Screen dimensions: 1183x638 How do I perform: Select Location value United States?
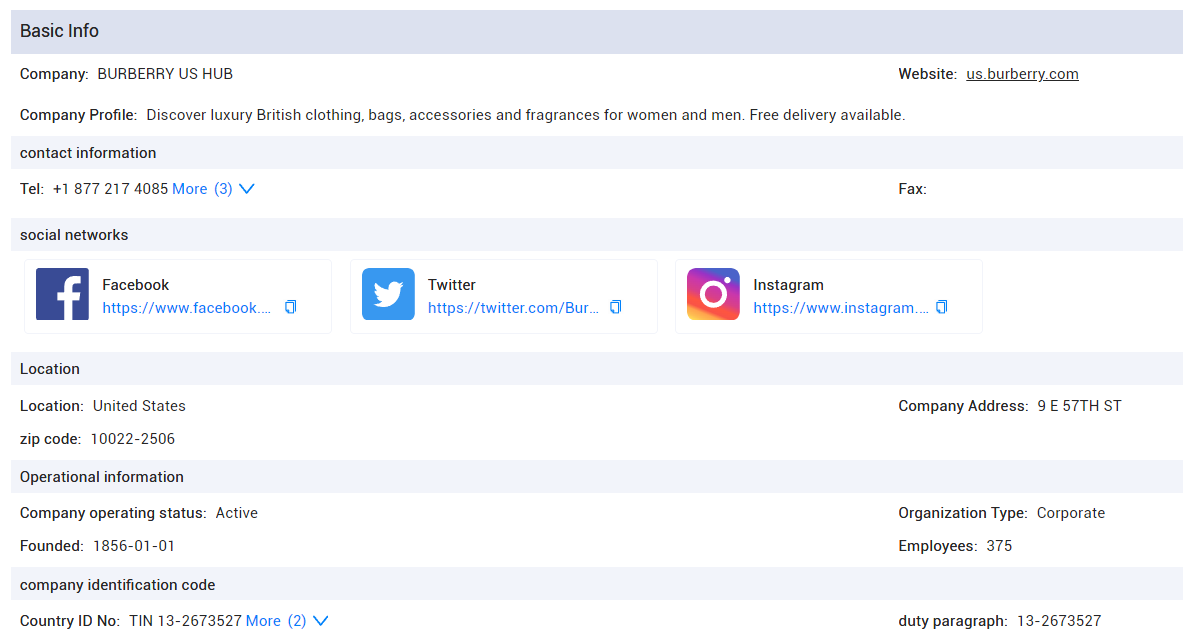(x=139, y=406)
